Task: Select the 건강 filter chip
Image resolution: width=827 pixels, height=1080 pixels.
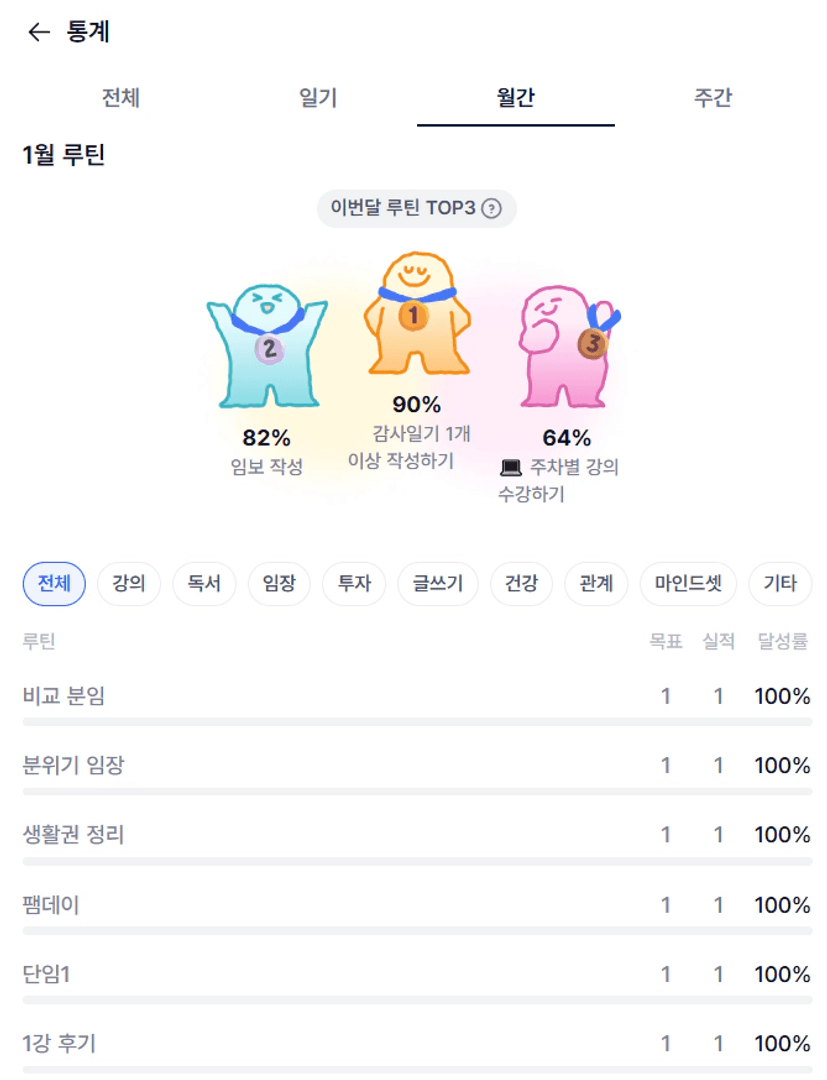Action: [522, 584]
